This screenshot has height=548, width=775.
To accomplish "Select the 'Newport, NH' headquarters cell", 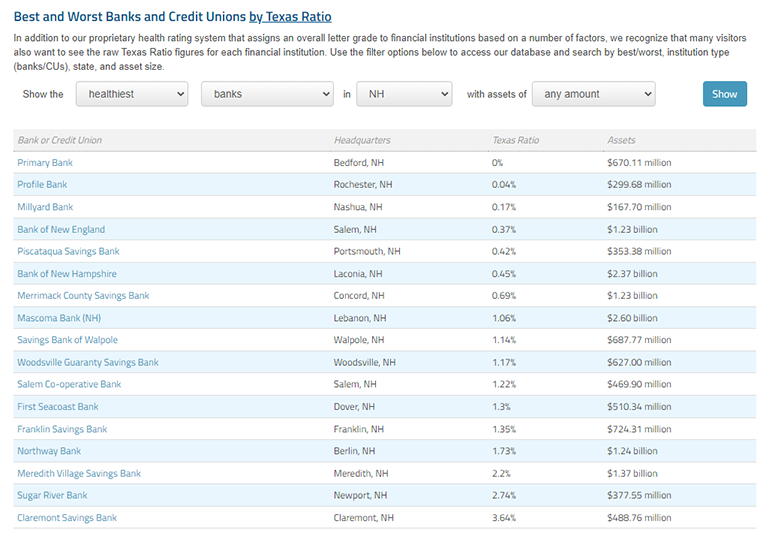I will pos(360,495).
